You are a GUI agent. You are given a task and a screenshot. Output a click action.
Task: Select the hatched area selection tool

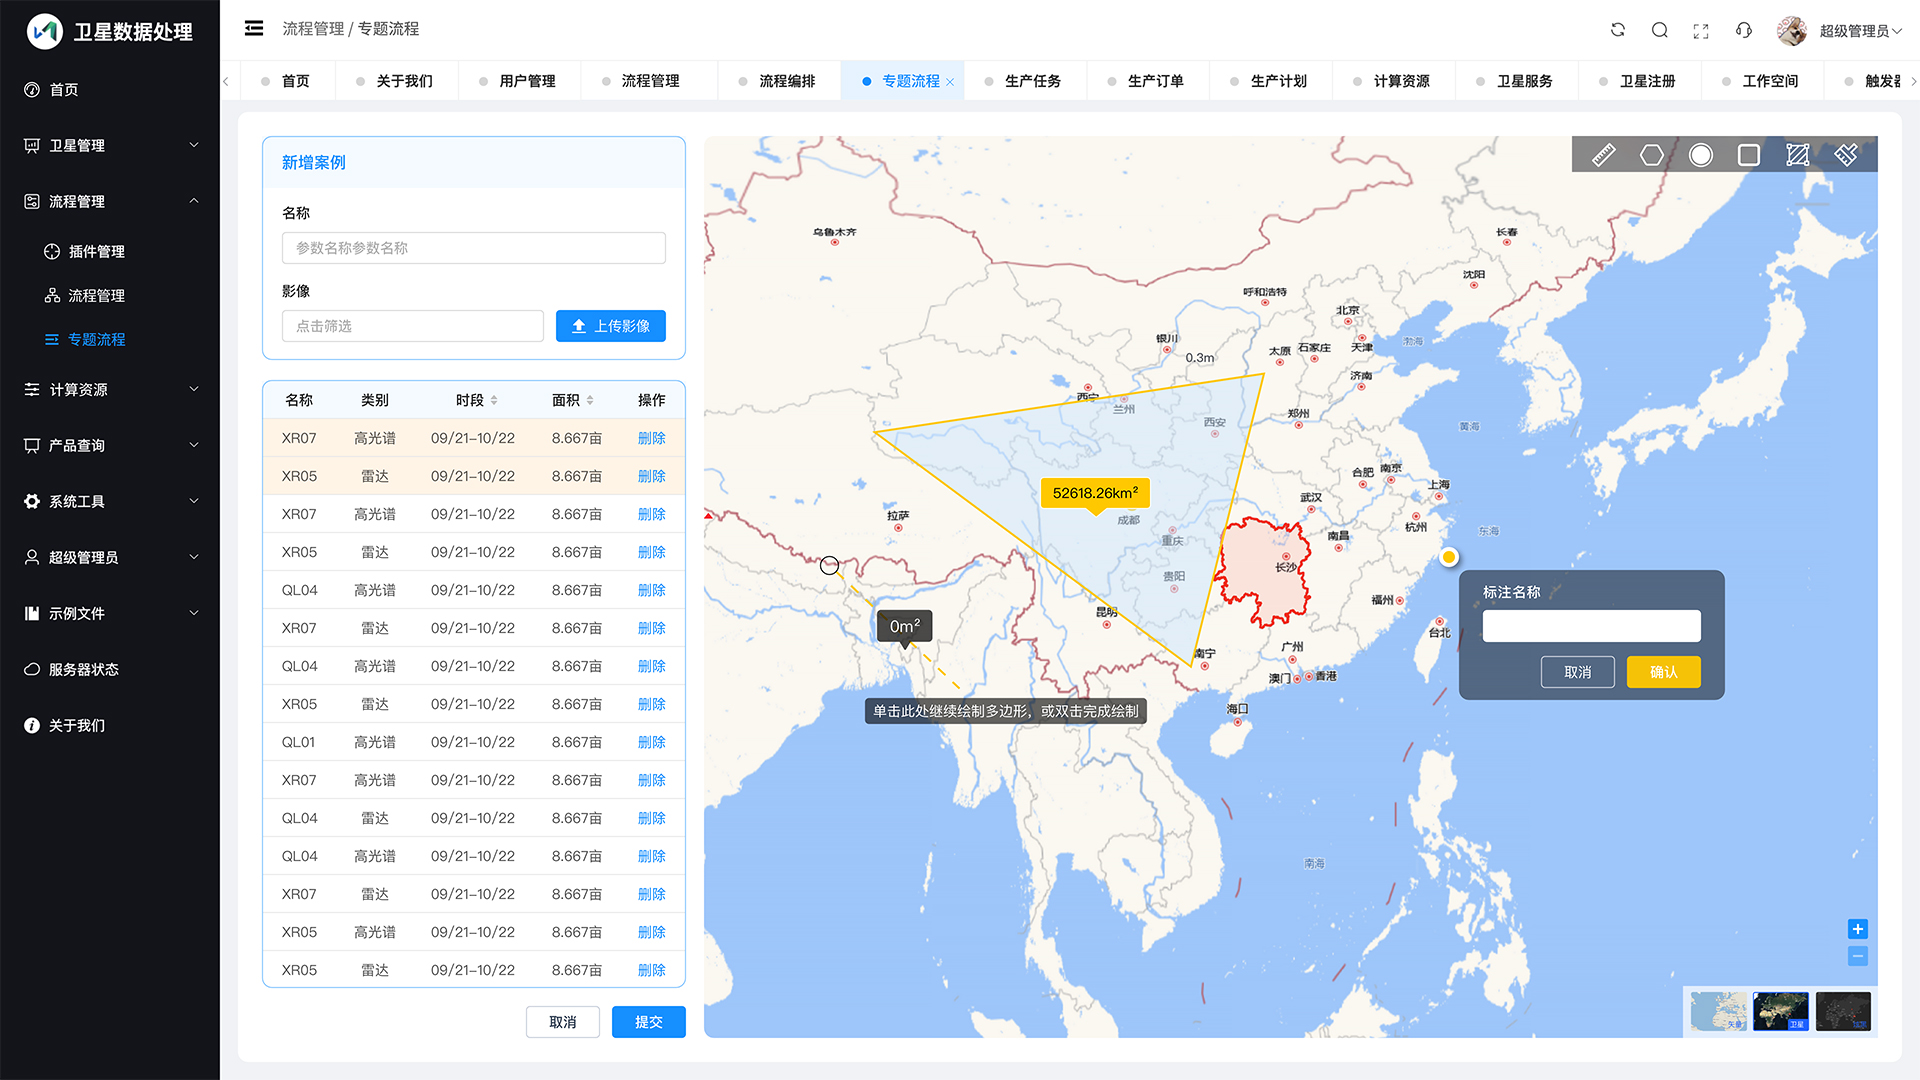tap(1797, 155)
